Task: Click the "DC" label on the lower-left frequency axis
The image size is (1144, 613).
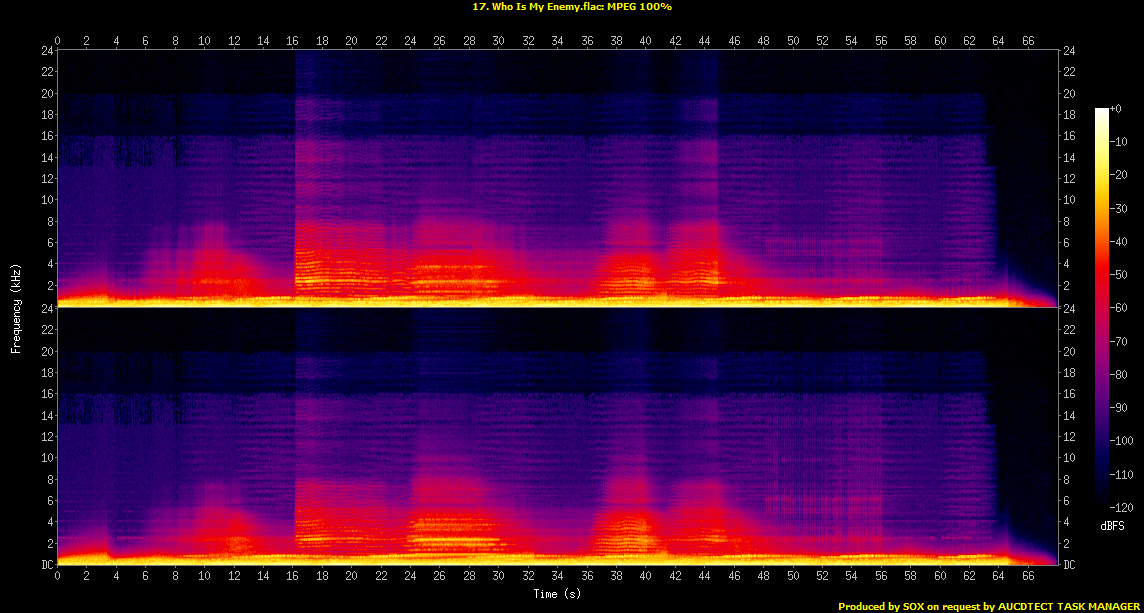Action: pyautogui.click(x=46, y=564)
